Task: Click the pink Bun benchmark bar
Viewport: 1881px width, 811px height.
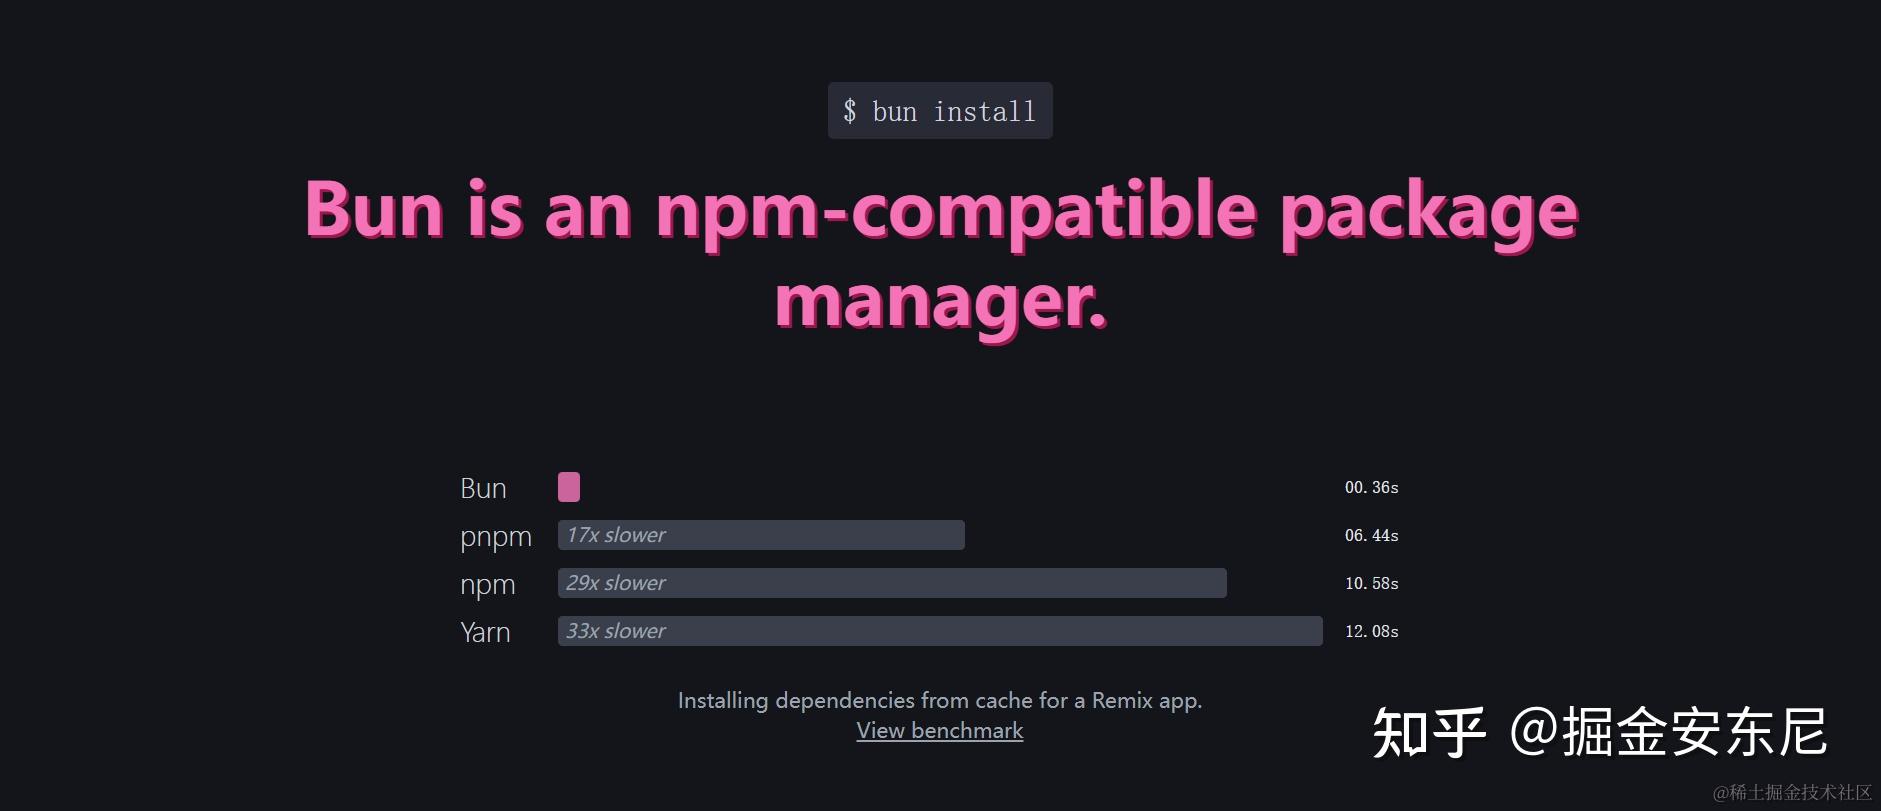Action: pyautogui.click(x=569, y=487)
